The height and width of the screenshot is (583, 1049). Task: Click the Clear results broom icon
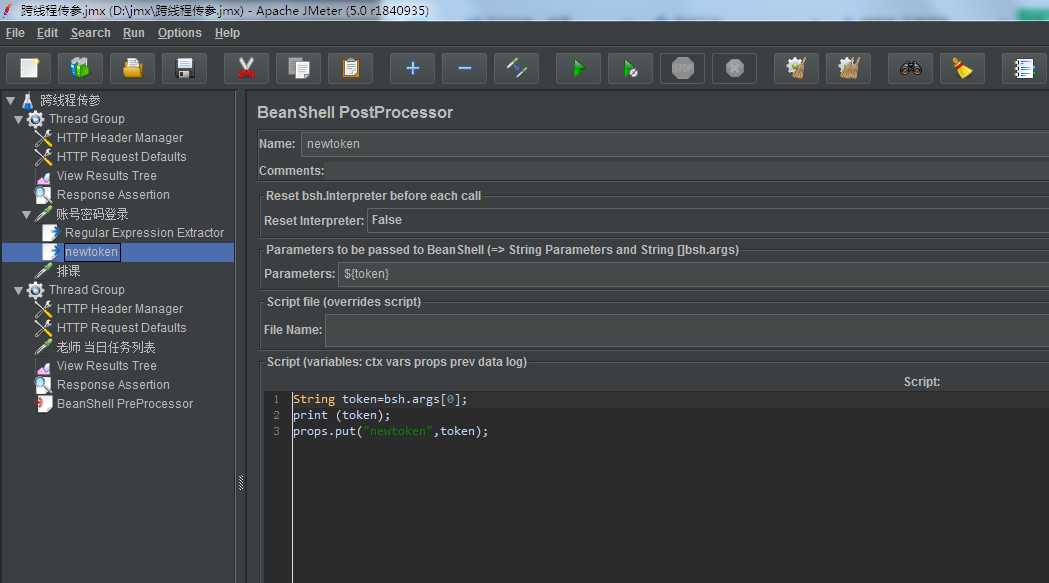[796, 68]
